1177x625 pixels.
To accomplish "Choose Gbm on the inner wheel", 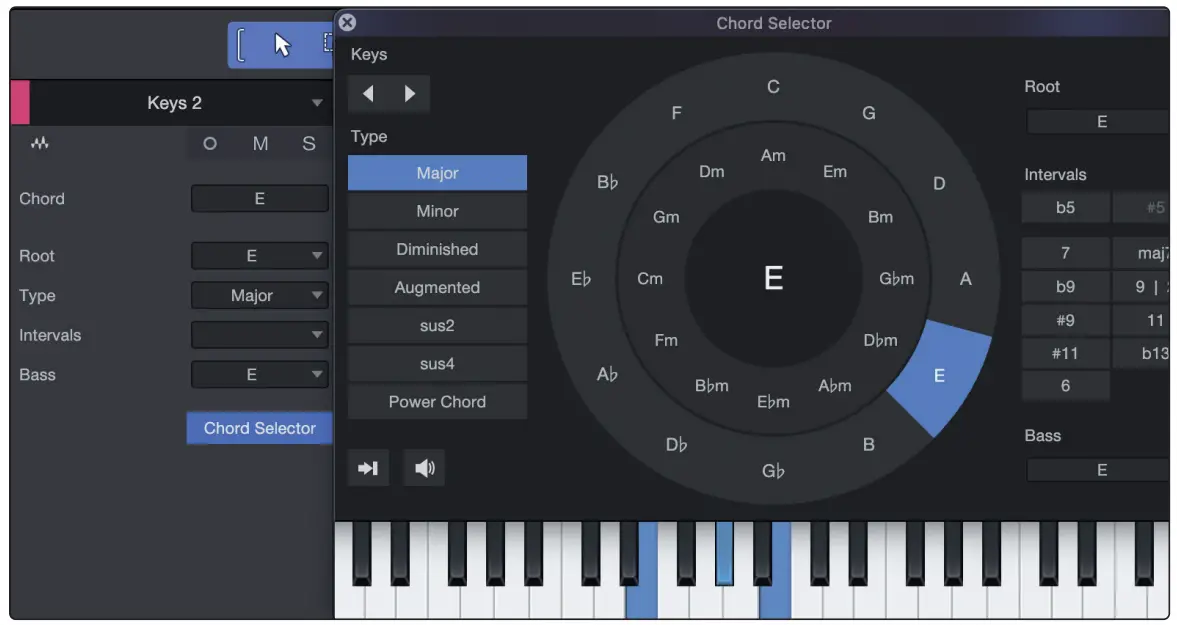I will tap(896, 279).
